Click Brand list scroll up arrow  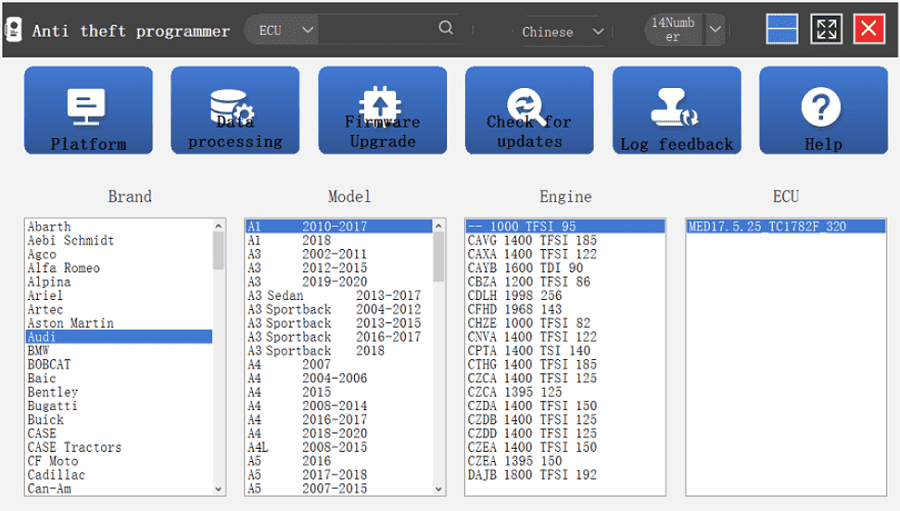[218, 226]
